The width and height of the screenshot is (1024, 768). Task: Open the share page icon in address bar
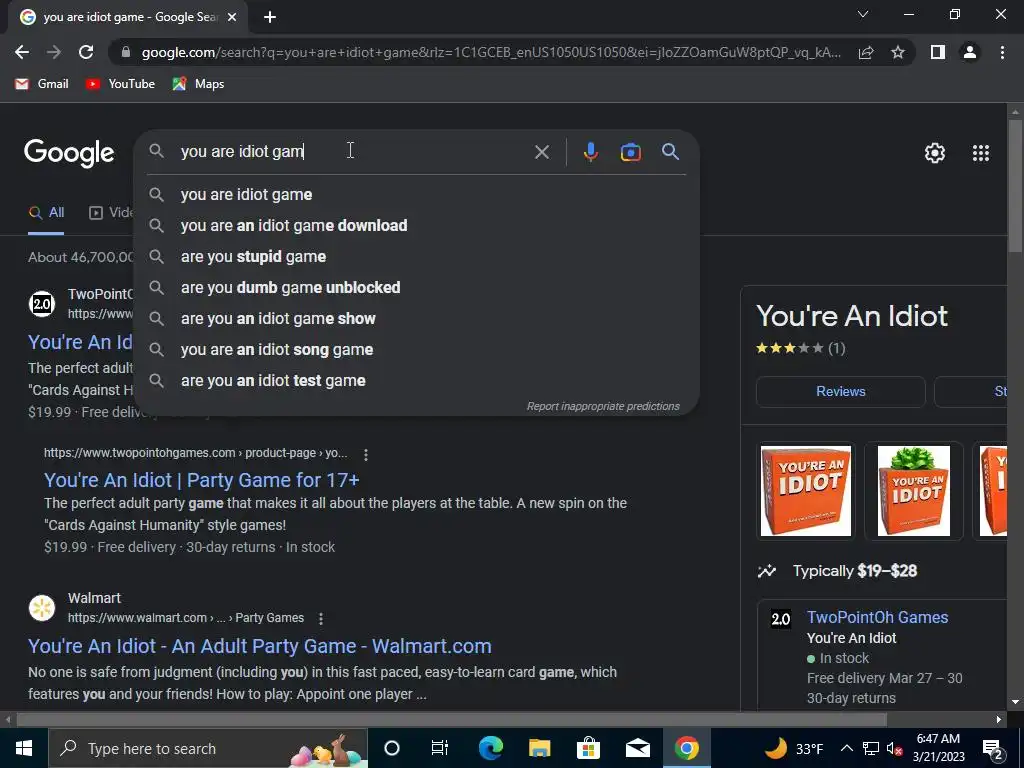(x=866, y=52)
